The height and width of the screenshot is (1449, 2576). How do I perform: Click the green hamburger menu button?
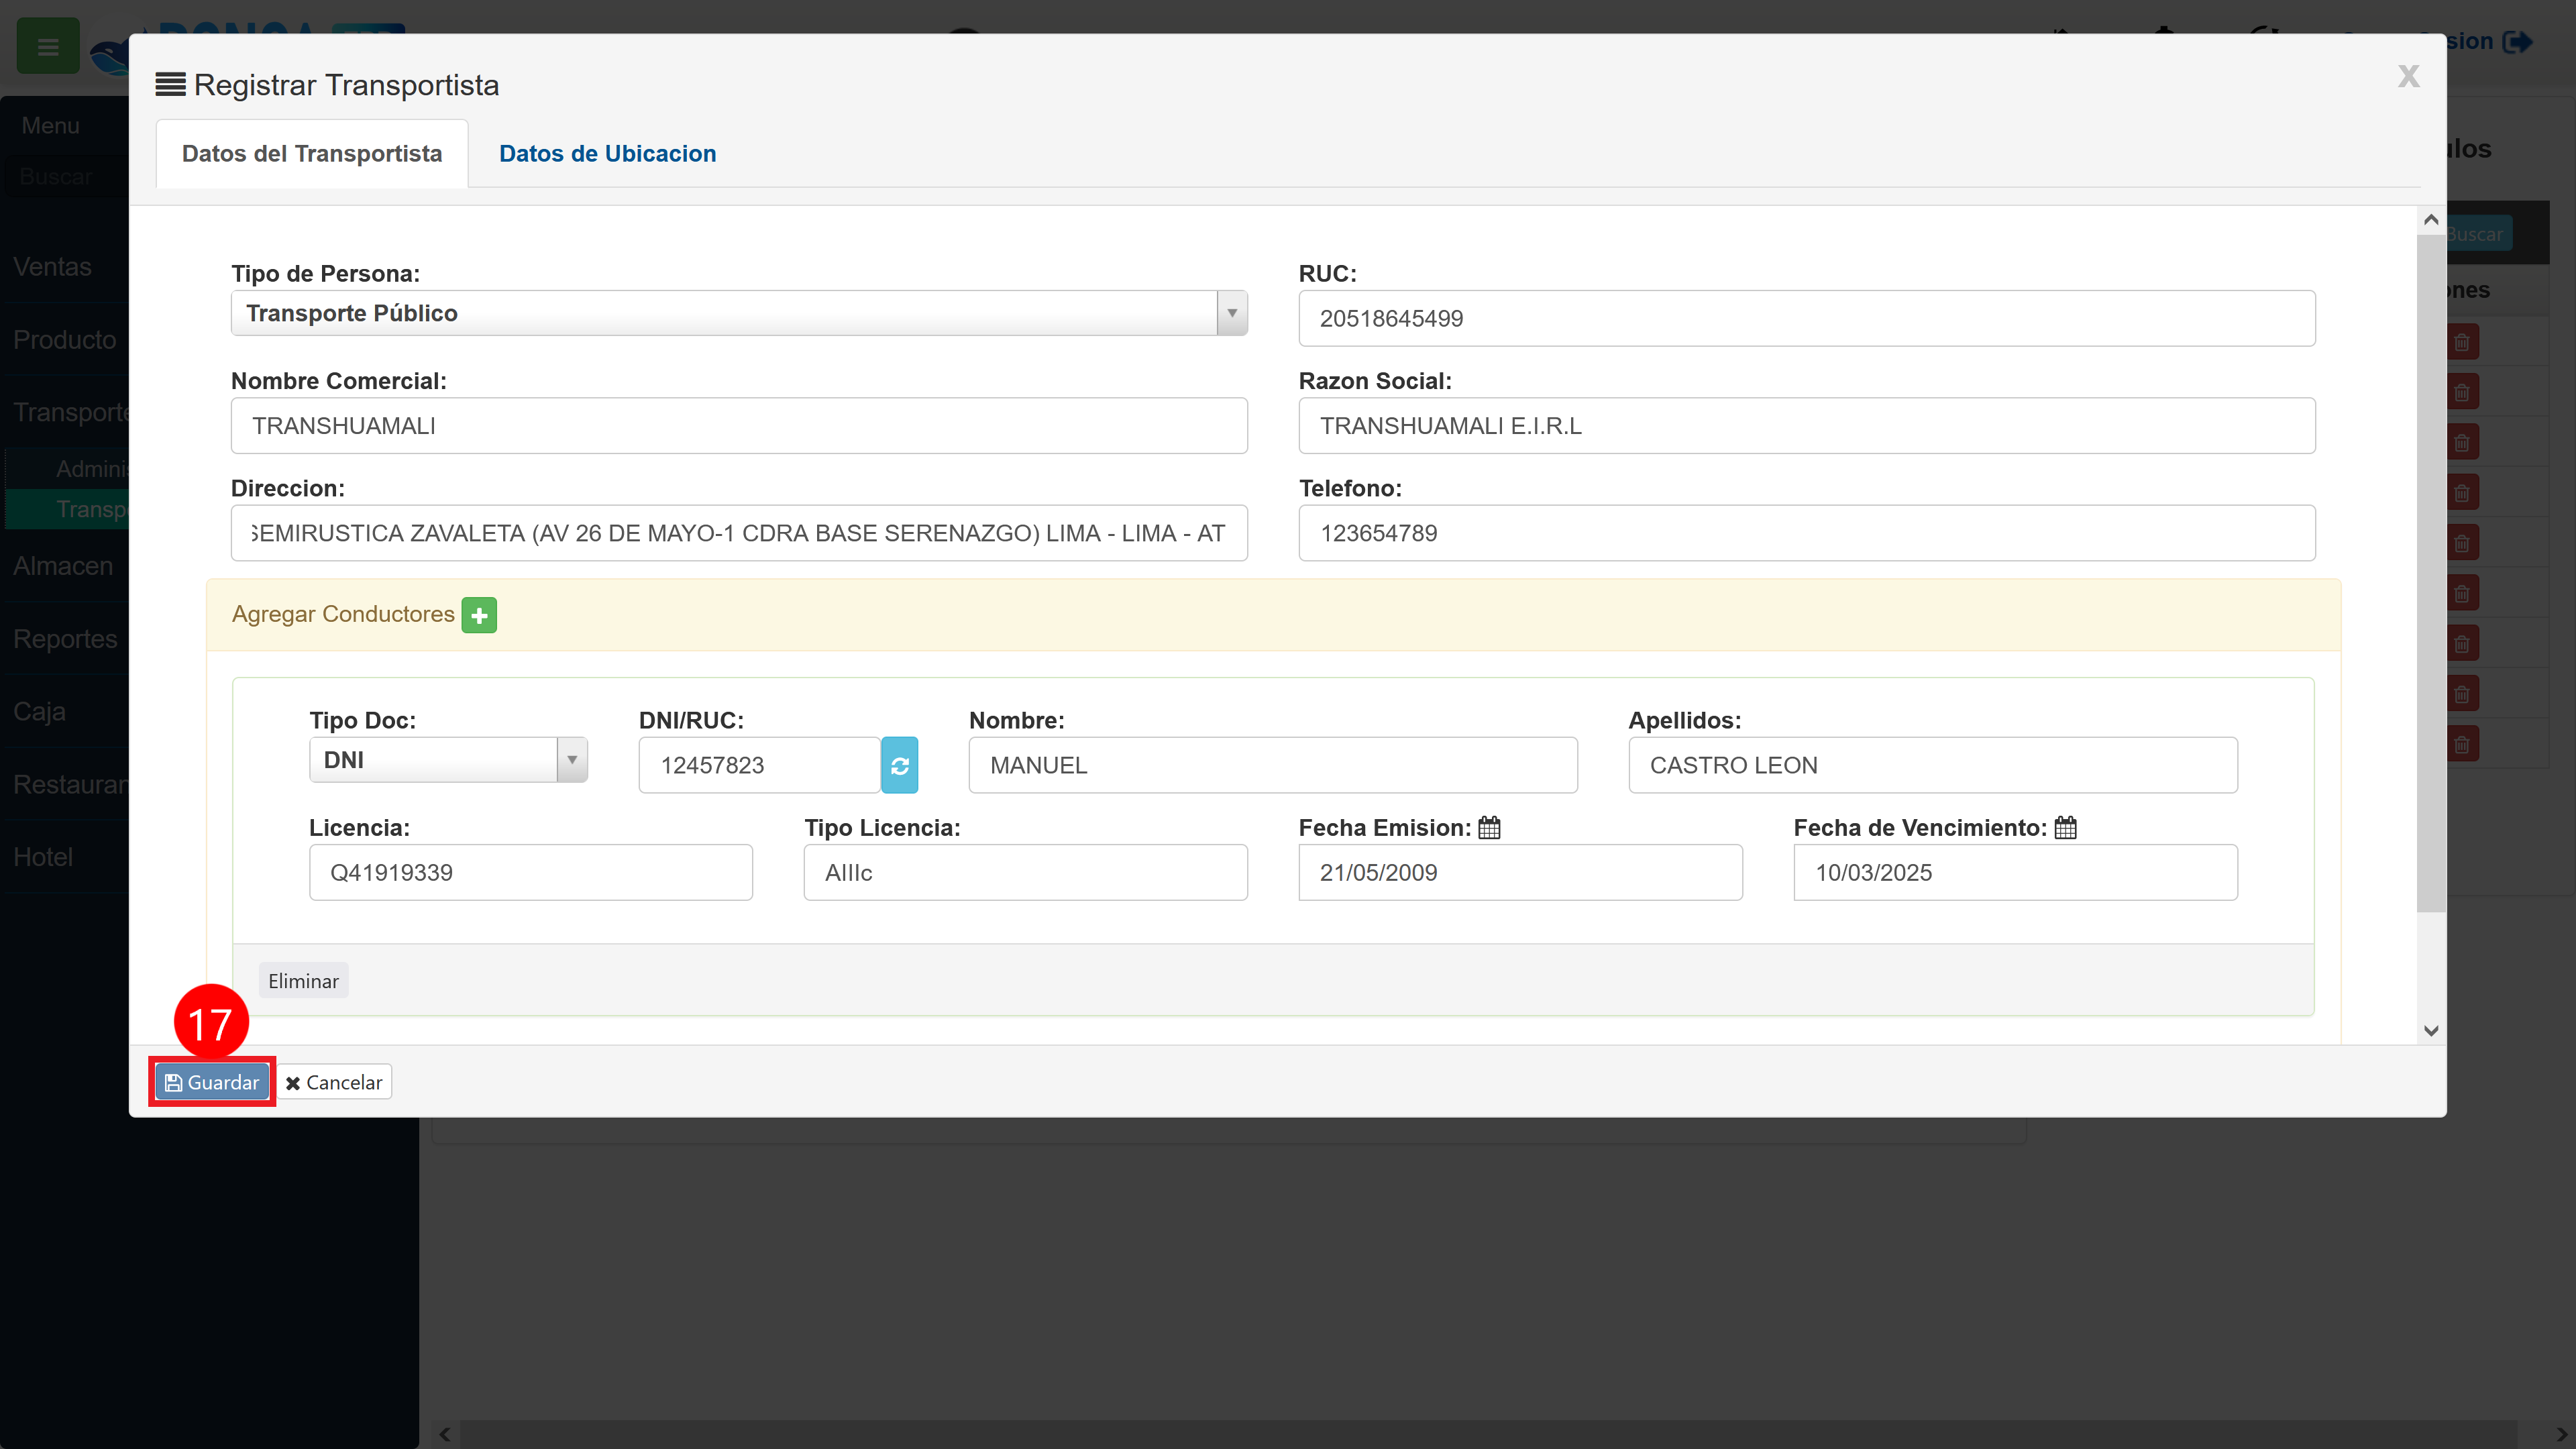(x=47, y=46)
